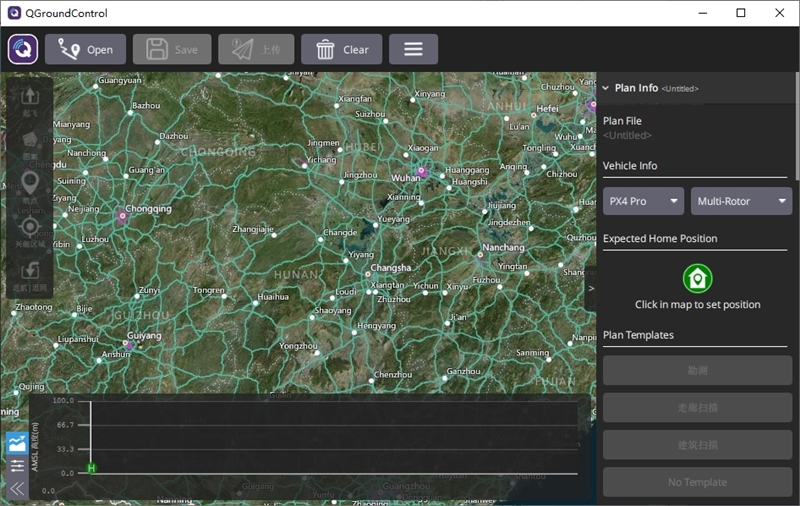Choose the 建筑扫描 structure scan template
The image size is (800, 506).
697,445
